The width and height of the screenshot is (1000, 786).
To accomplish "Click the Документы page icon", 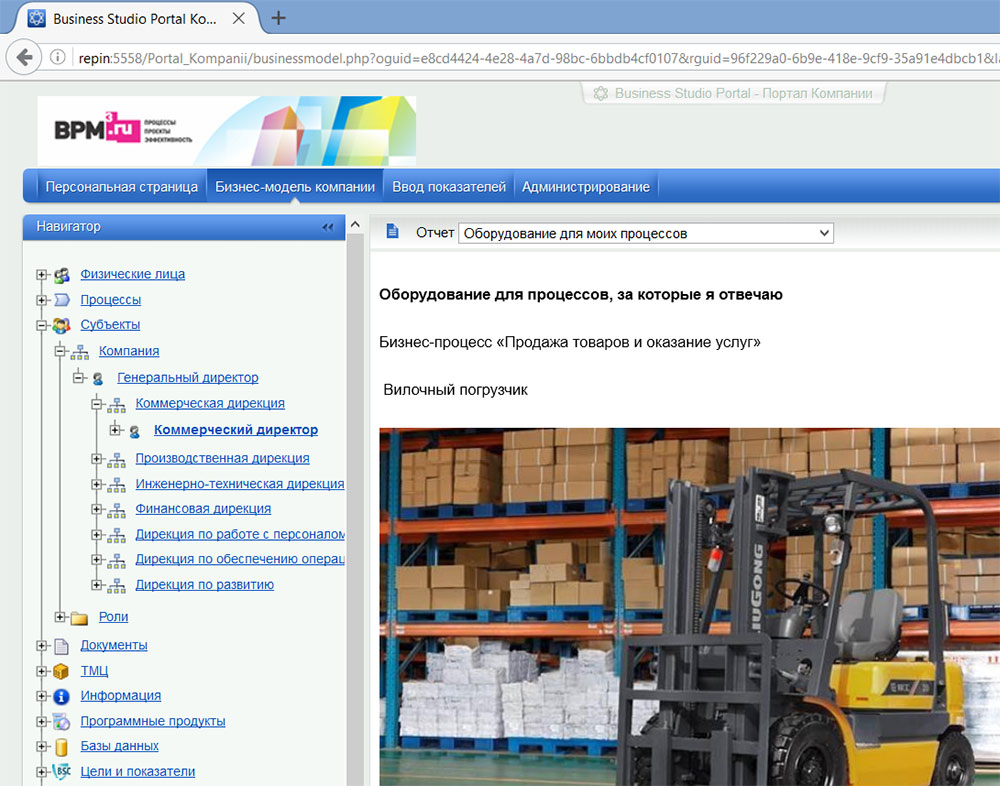I will tap(62, 646).
